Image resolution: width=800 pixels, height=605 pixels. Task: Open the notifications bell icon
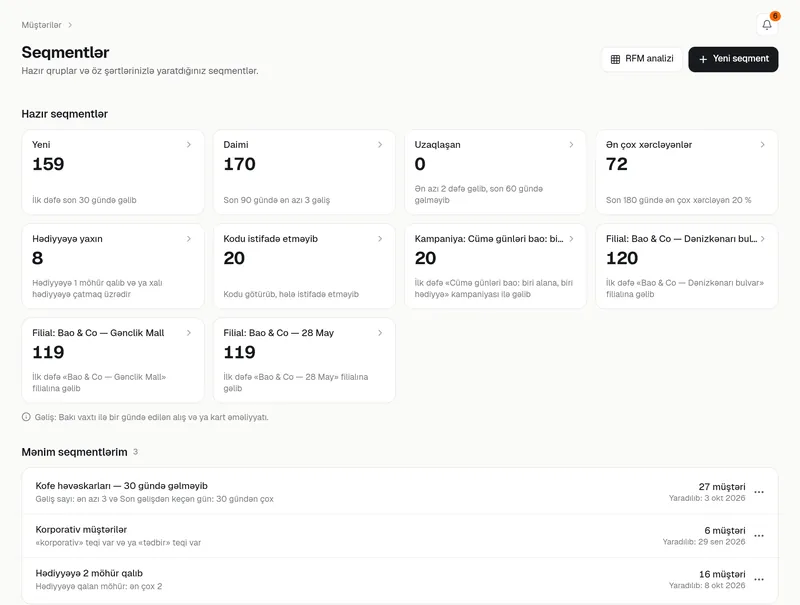(767, 24)
